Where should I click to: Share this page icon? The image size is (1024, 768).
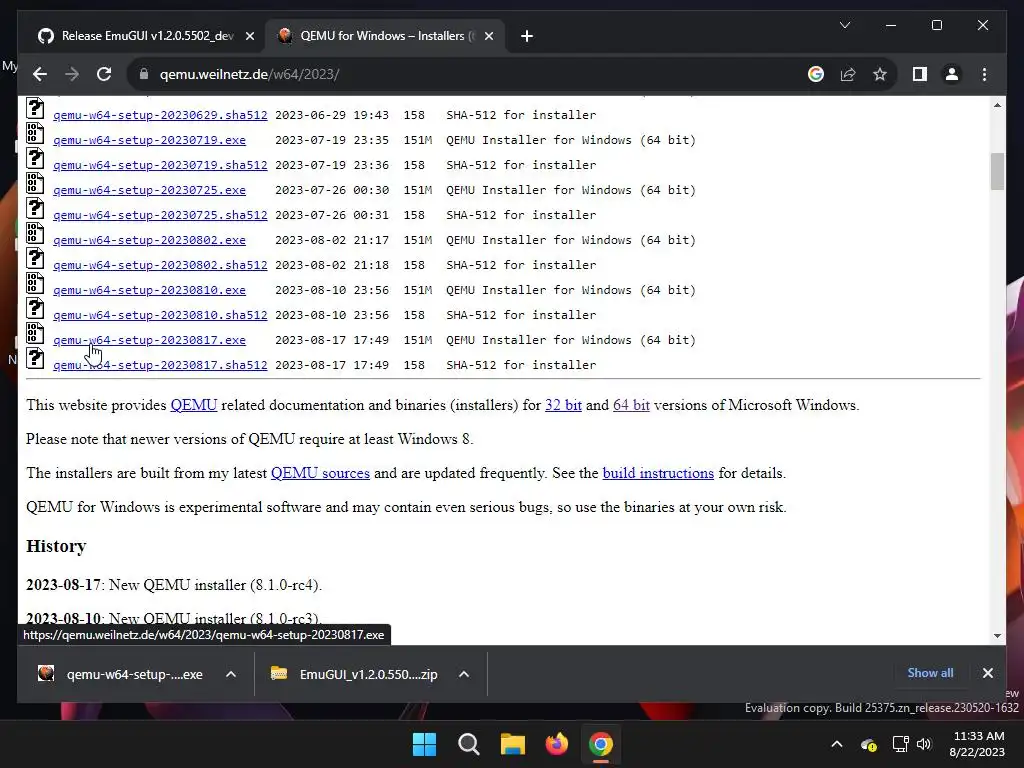(x=848, y=74)
